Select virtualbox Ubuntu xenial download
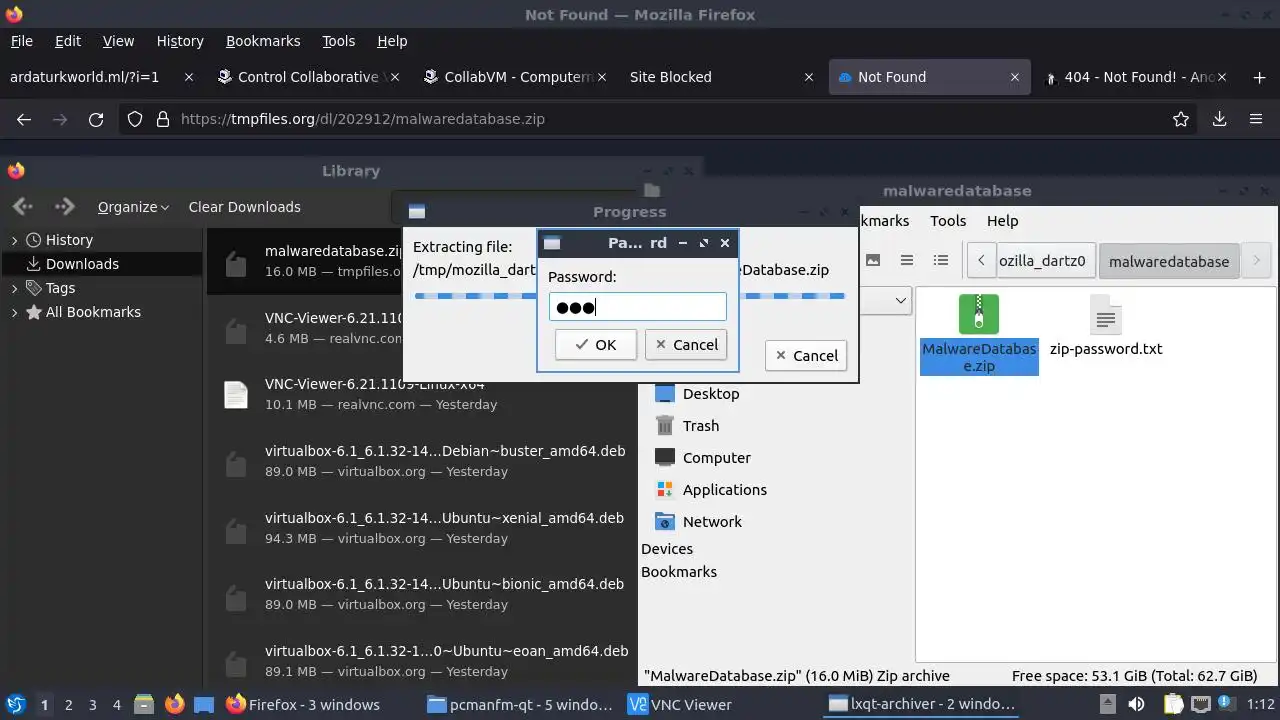1280x720 pixels. [422, 528]
